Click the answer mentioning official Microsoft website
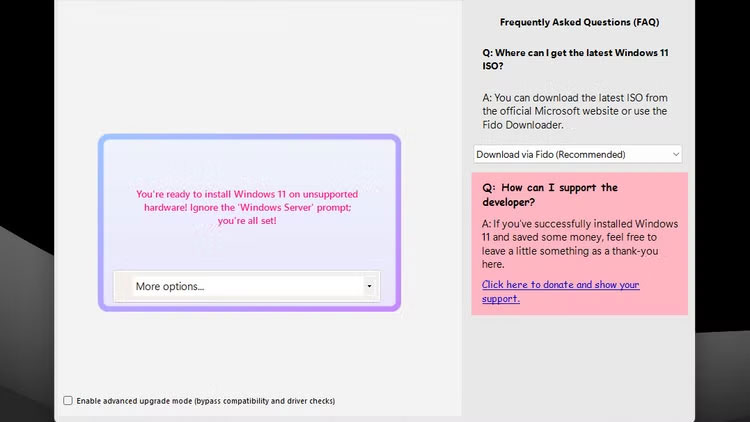Image resolution: width=750 pixels, height=422 pixels. (x=575, y=111)
